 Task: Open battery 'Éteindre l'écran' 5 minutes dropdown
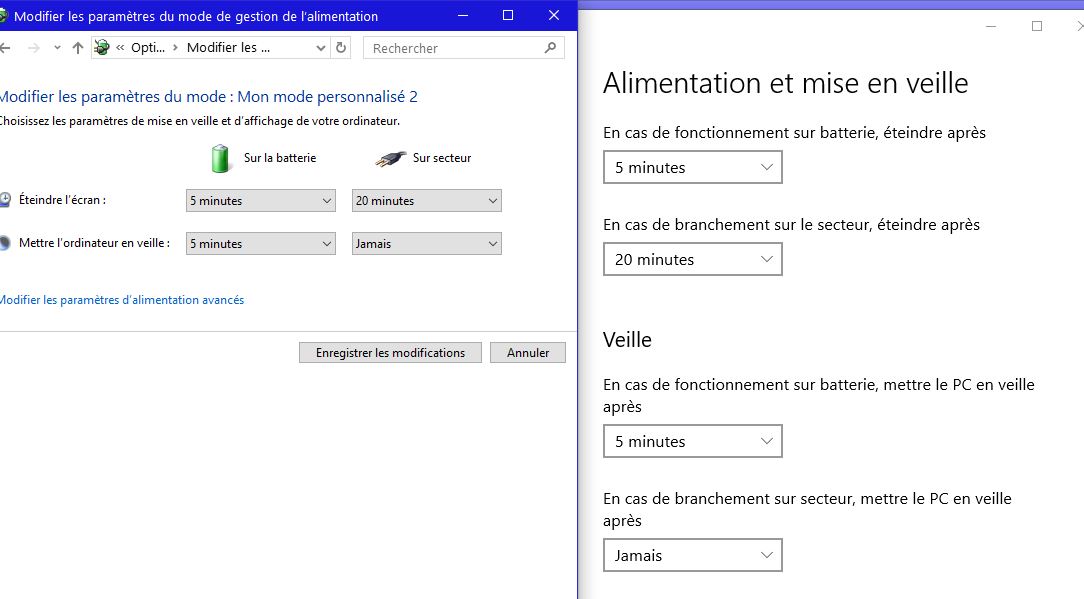click(x=261, y=201)
